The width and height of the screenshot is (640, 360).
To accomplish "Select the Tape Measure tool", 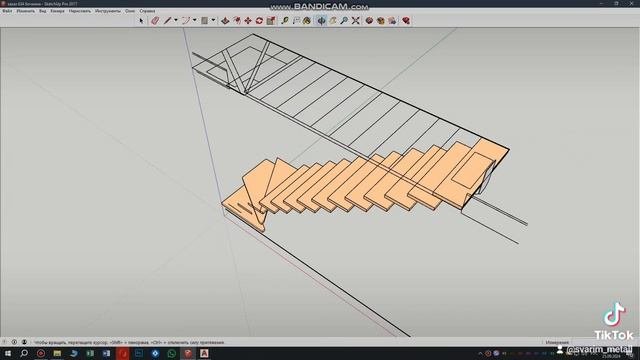I will pos(284,20).
